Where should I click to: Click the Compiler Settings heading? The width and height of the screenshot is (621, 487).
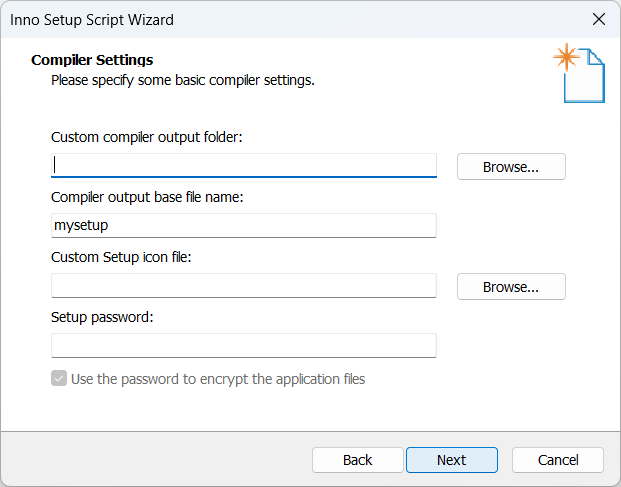pos(92,60)
